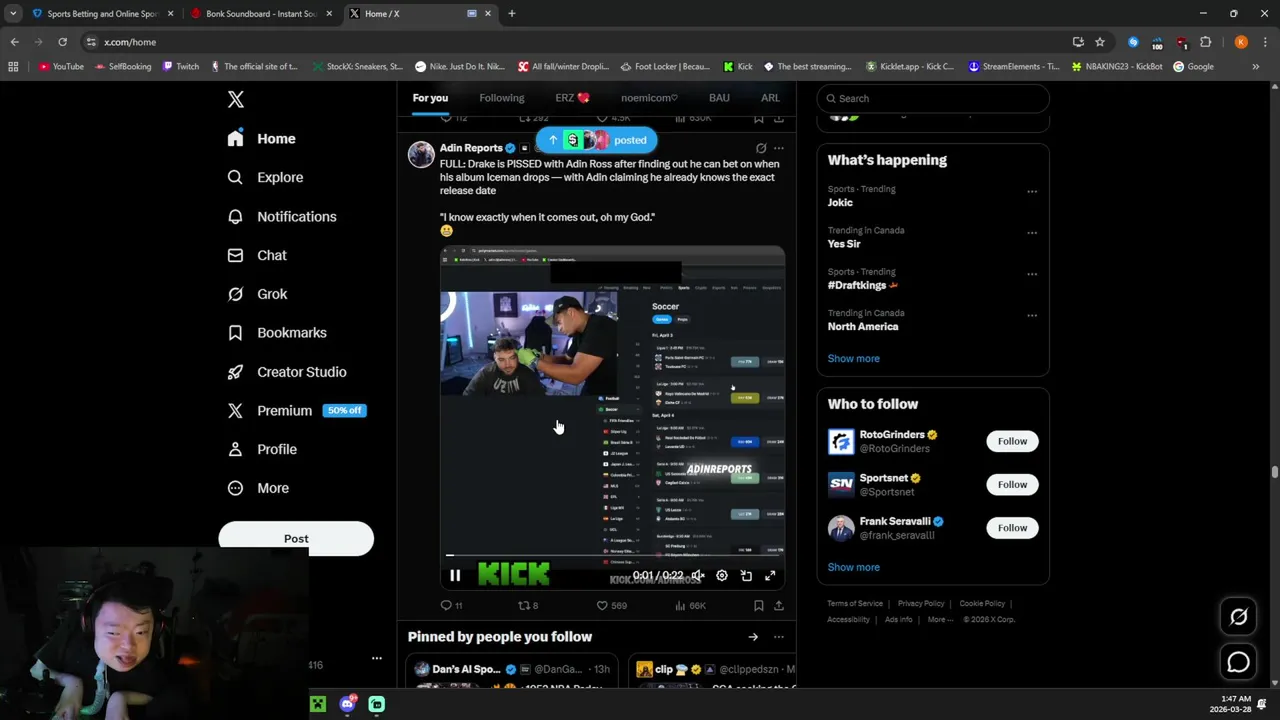Open Explore from the sidebar
Image resolution: width=1280 pixels, height=720 pixels.
[x=266, y=177]
